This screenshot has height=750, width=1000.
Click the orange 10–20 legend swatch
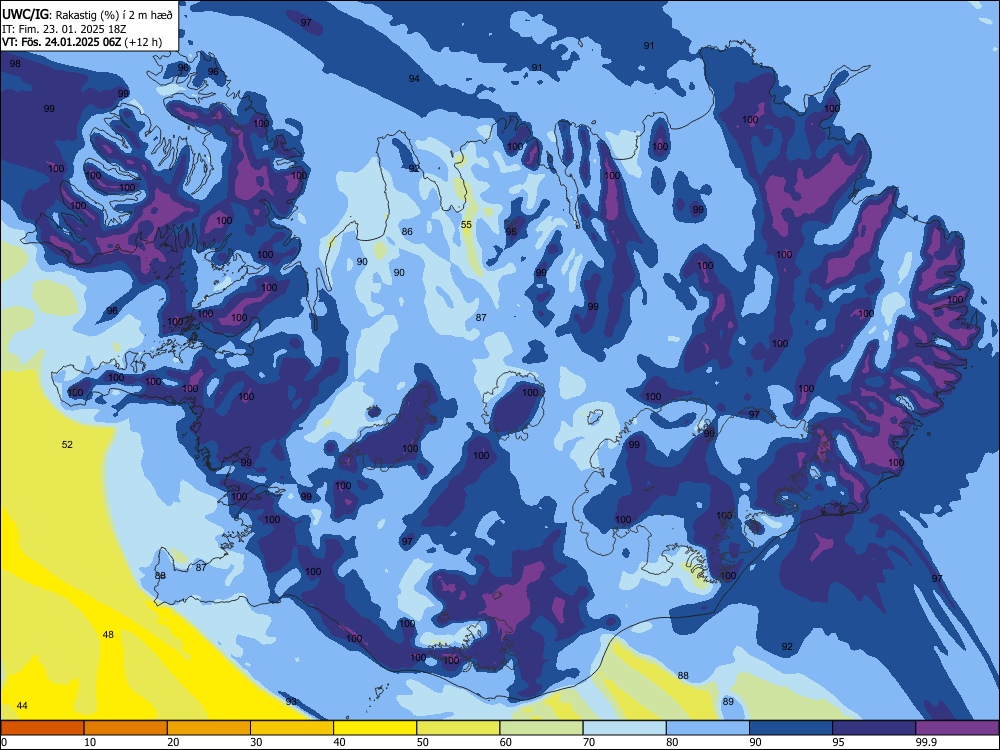tap(126, 728)
